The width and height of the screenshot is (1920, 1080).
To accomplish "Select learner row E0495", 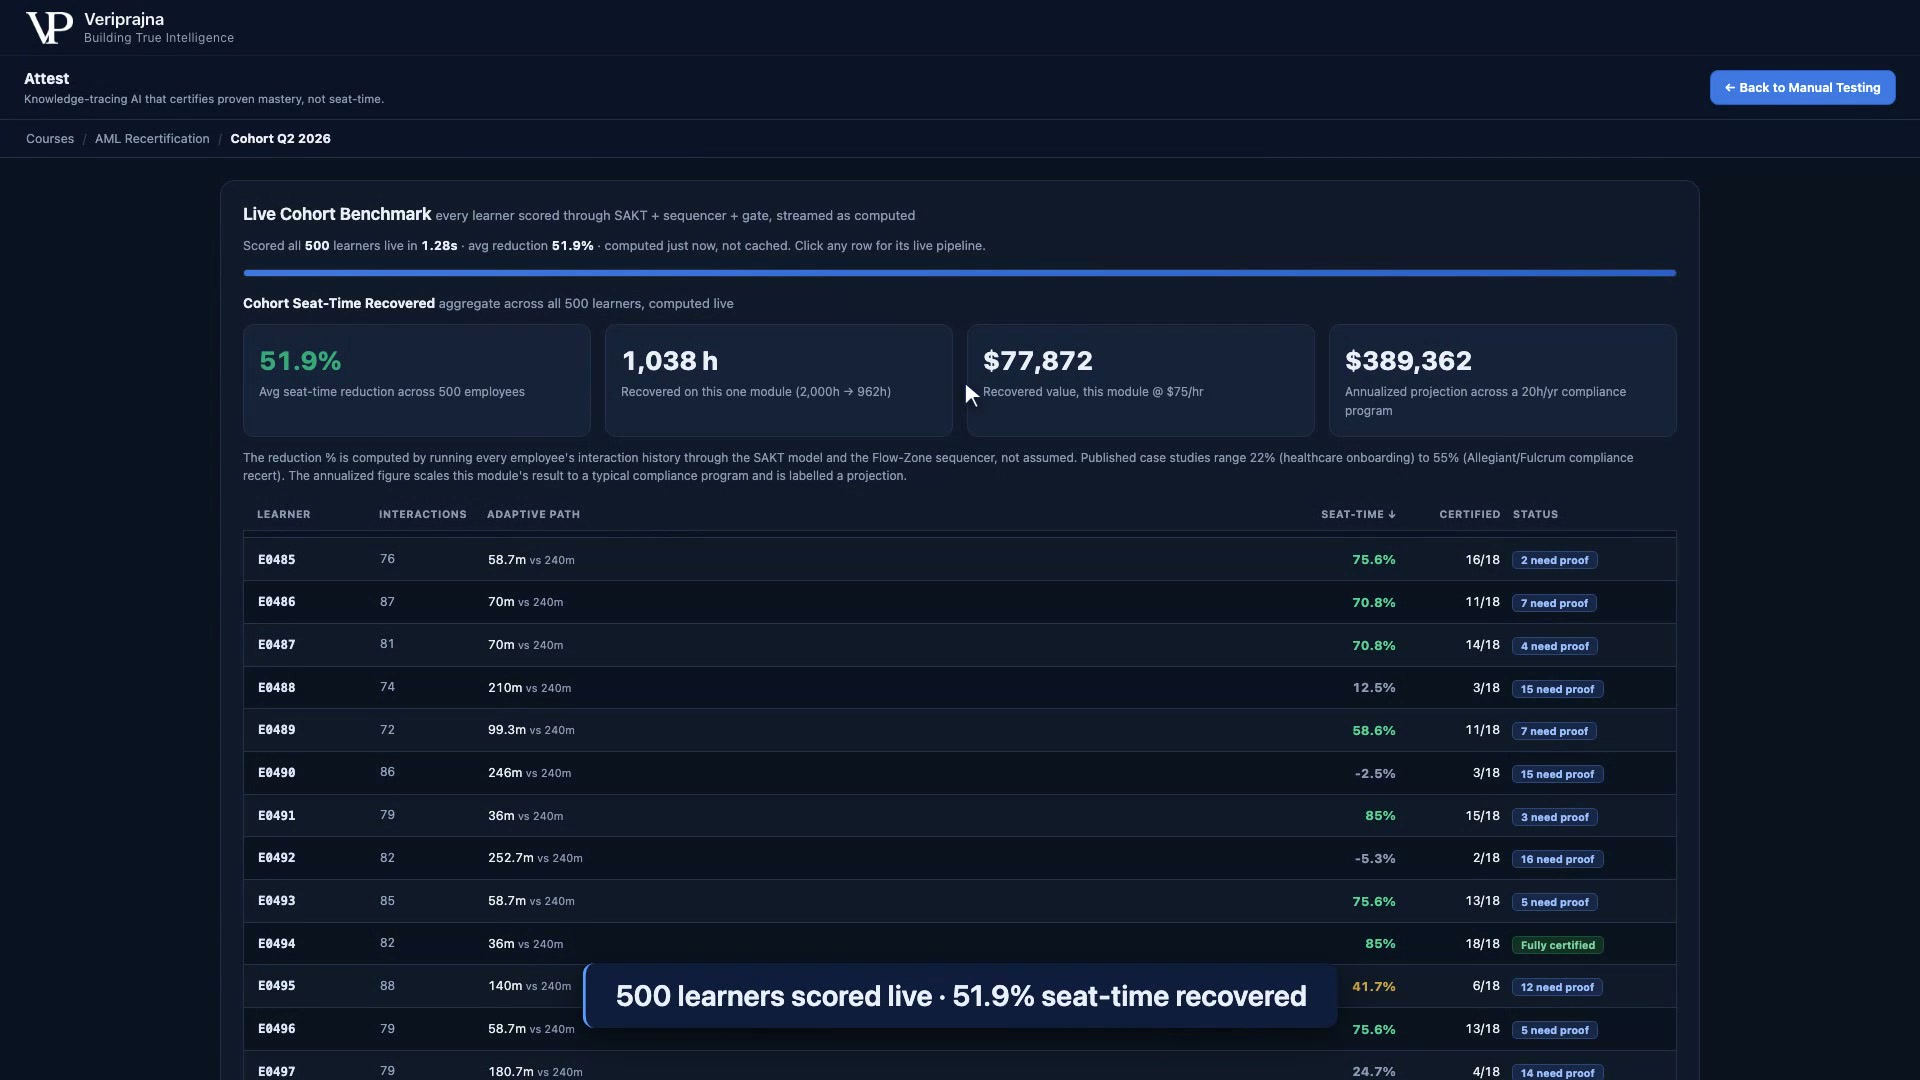I will (959, 986).
